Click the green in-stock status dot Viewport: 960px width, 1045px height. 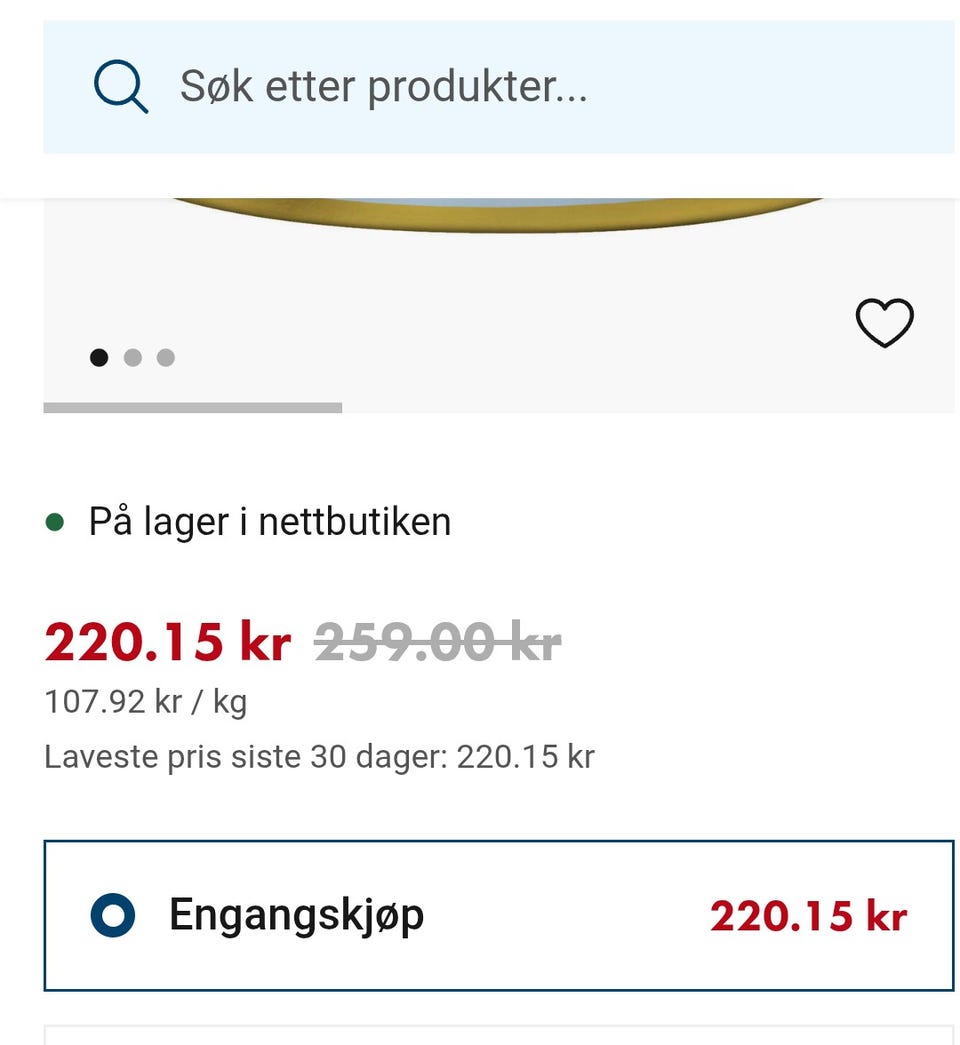point(55,522)
